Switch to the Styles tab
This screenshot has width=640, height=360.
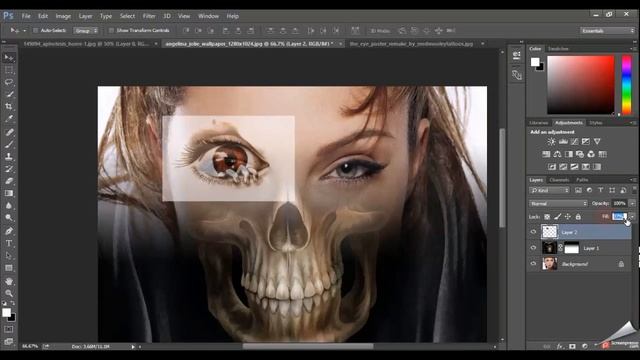(596, 123)
